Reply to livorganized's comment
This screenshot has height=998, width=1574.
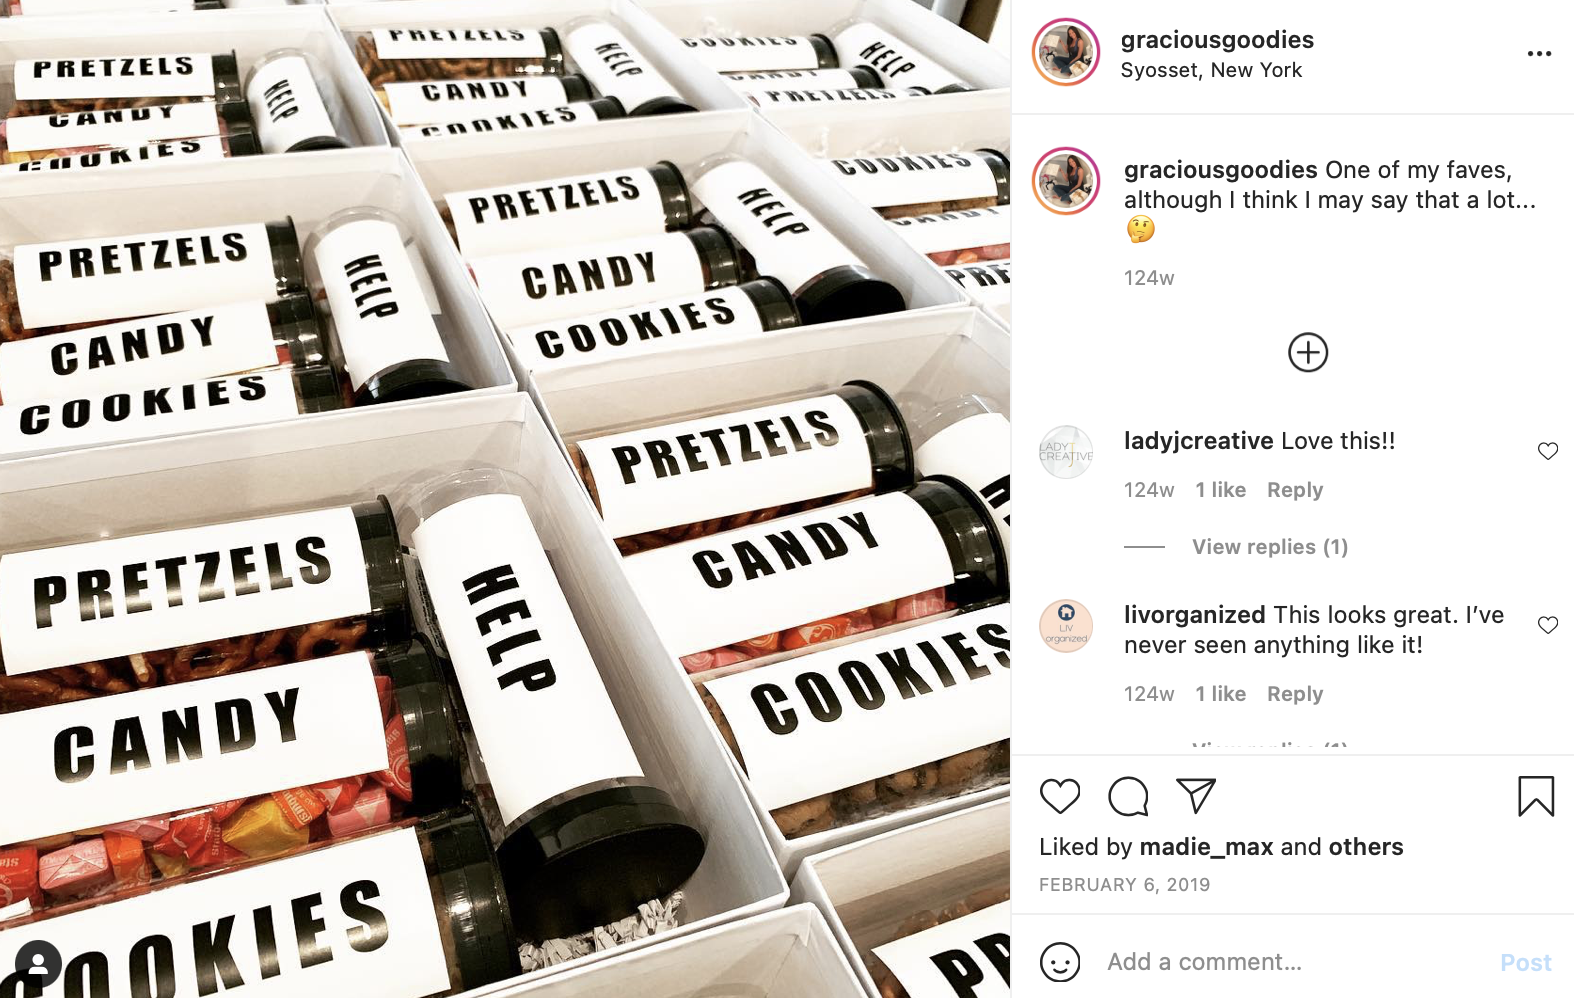pos(1294,694)
